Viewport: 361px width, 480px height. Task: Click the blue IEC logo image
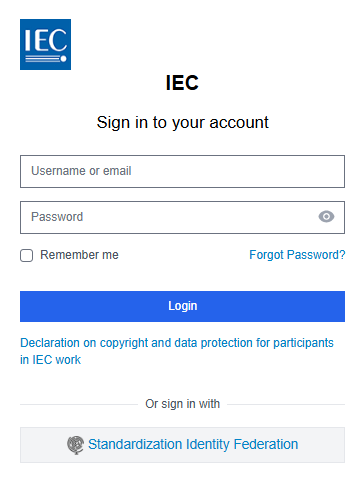click(45, 44)
